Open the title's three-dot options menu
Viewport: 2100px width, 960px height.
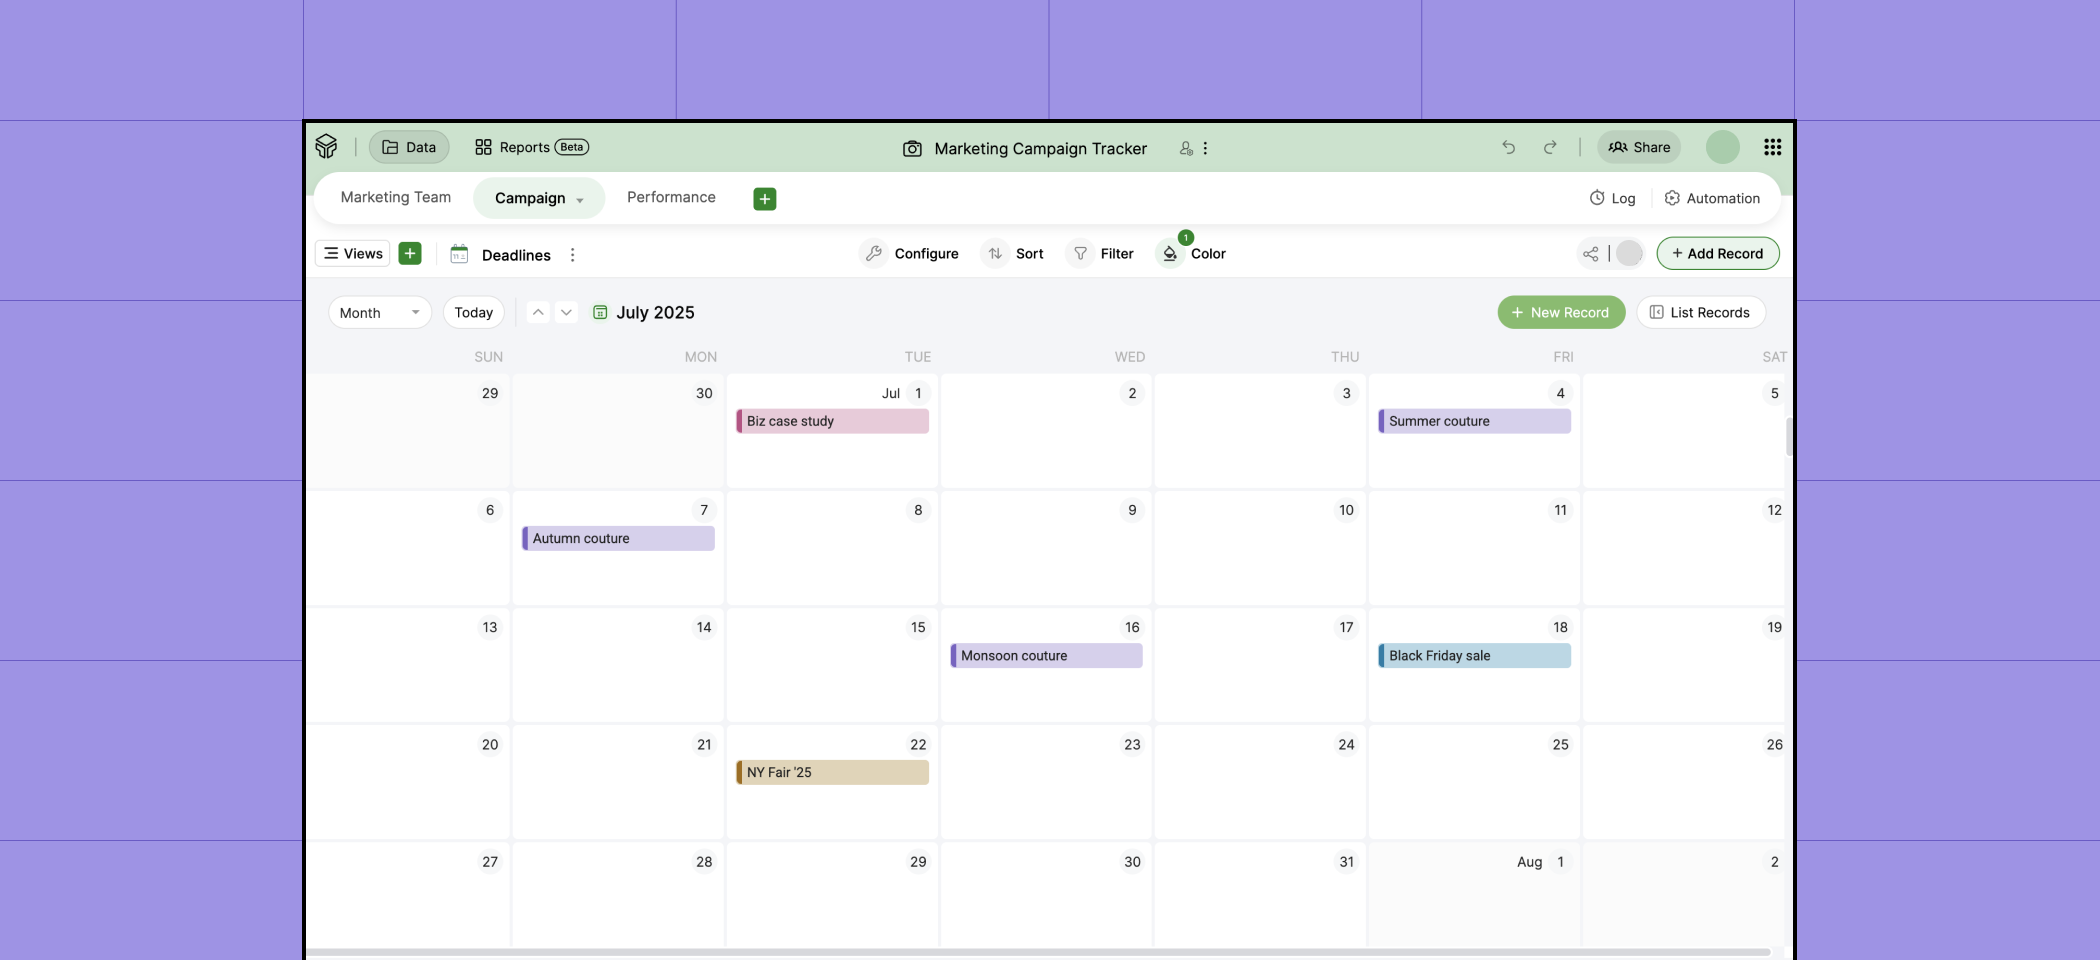pyautogui.click(x=1205, y=148)
